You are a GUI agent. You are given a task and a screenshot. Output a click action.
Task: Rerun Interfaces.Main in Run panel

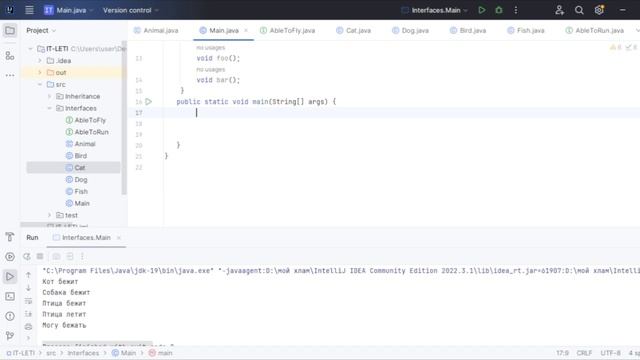coord(27,256)
